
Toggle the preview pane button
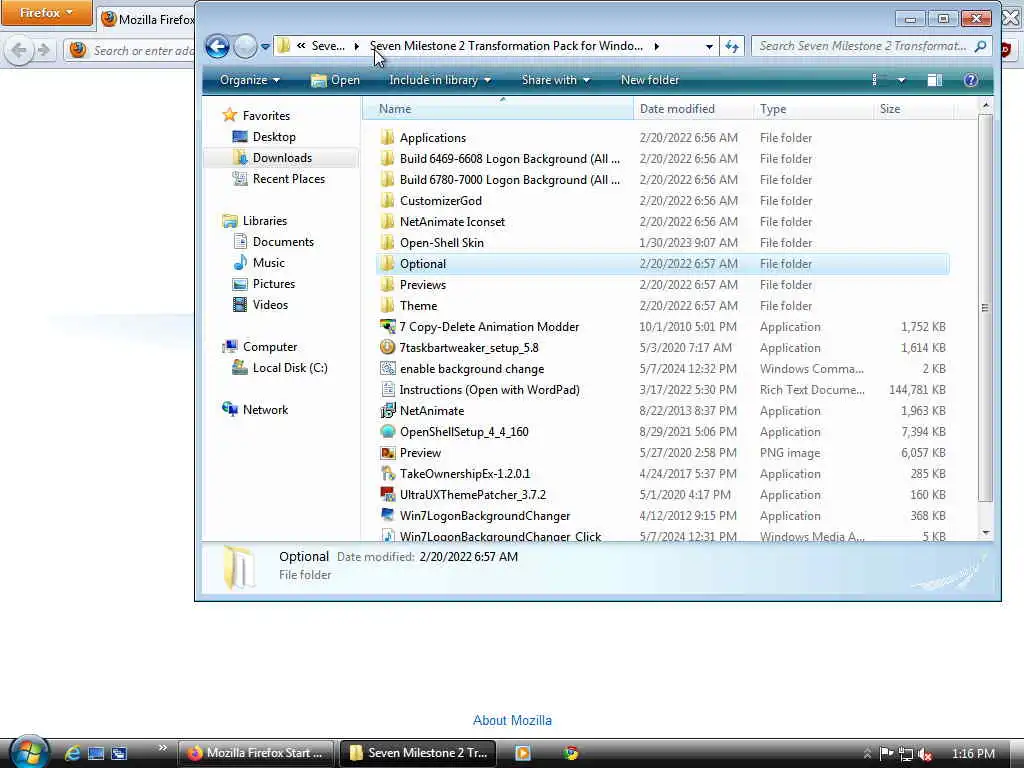[935, 80]
